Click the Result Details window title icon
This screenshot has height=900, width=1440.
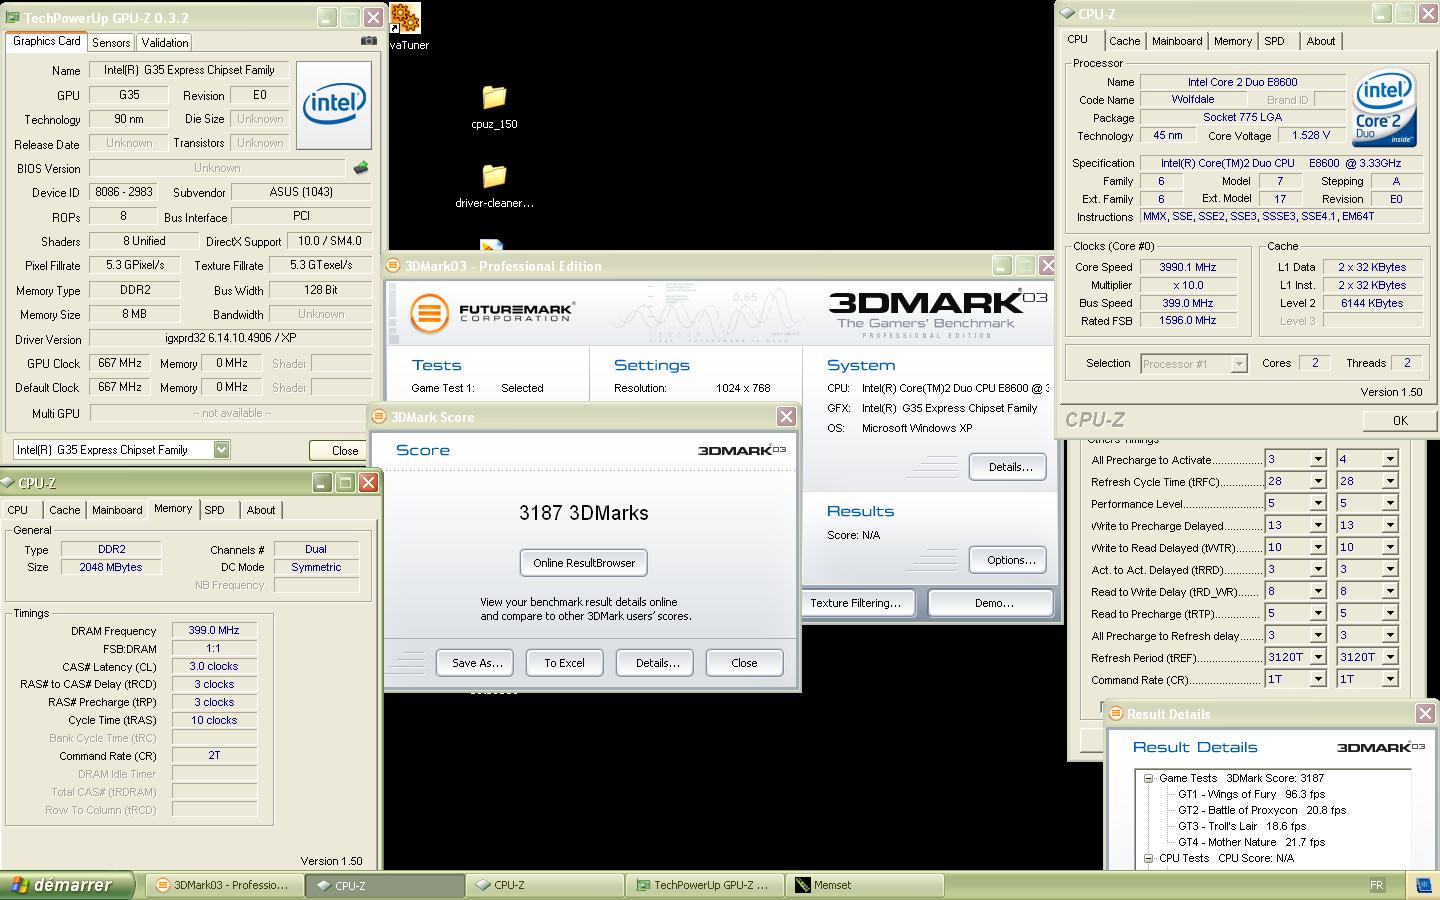coord(1116,714)
